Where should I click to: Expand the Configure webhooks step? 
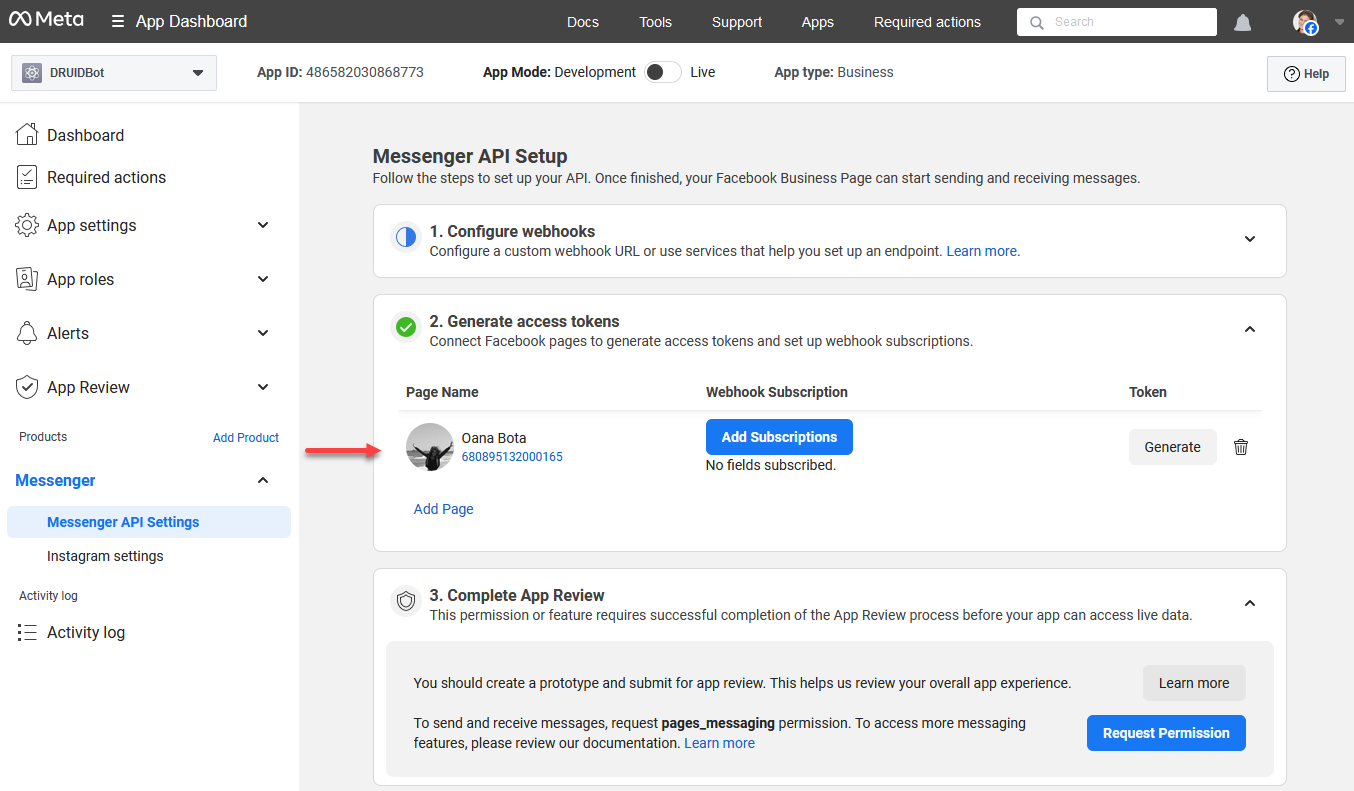[x=1249, y=239]
